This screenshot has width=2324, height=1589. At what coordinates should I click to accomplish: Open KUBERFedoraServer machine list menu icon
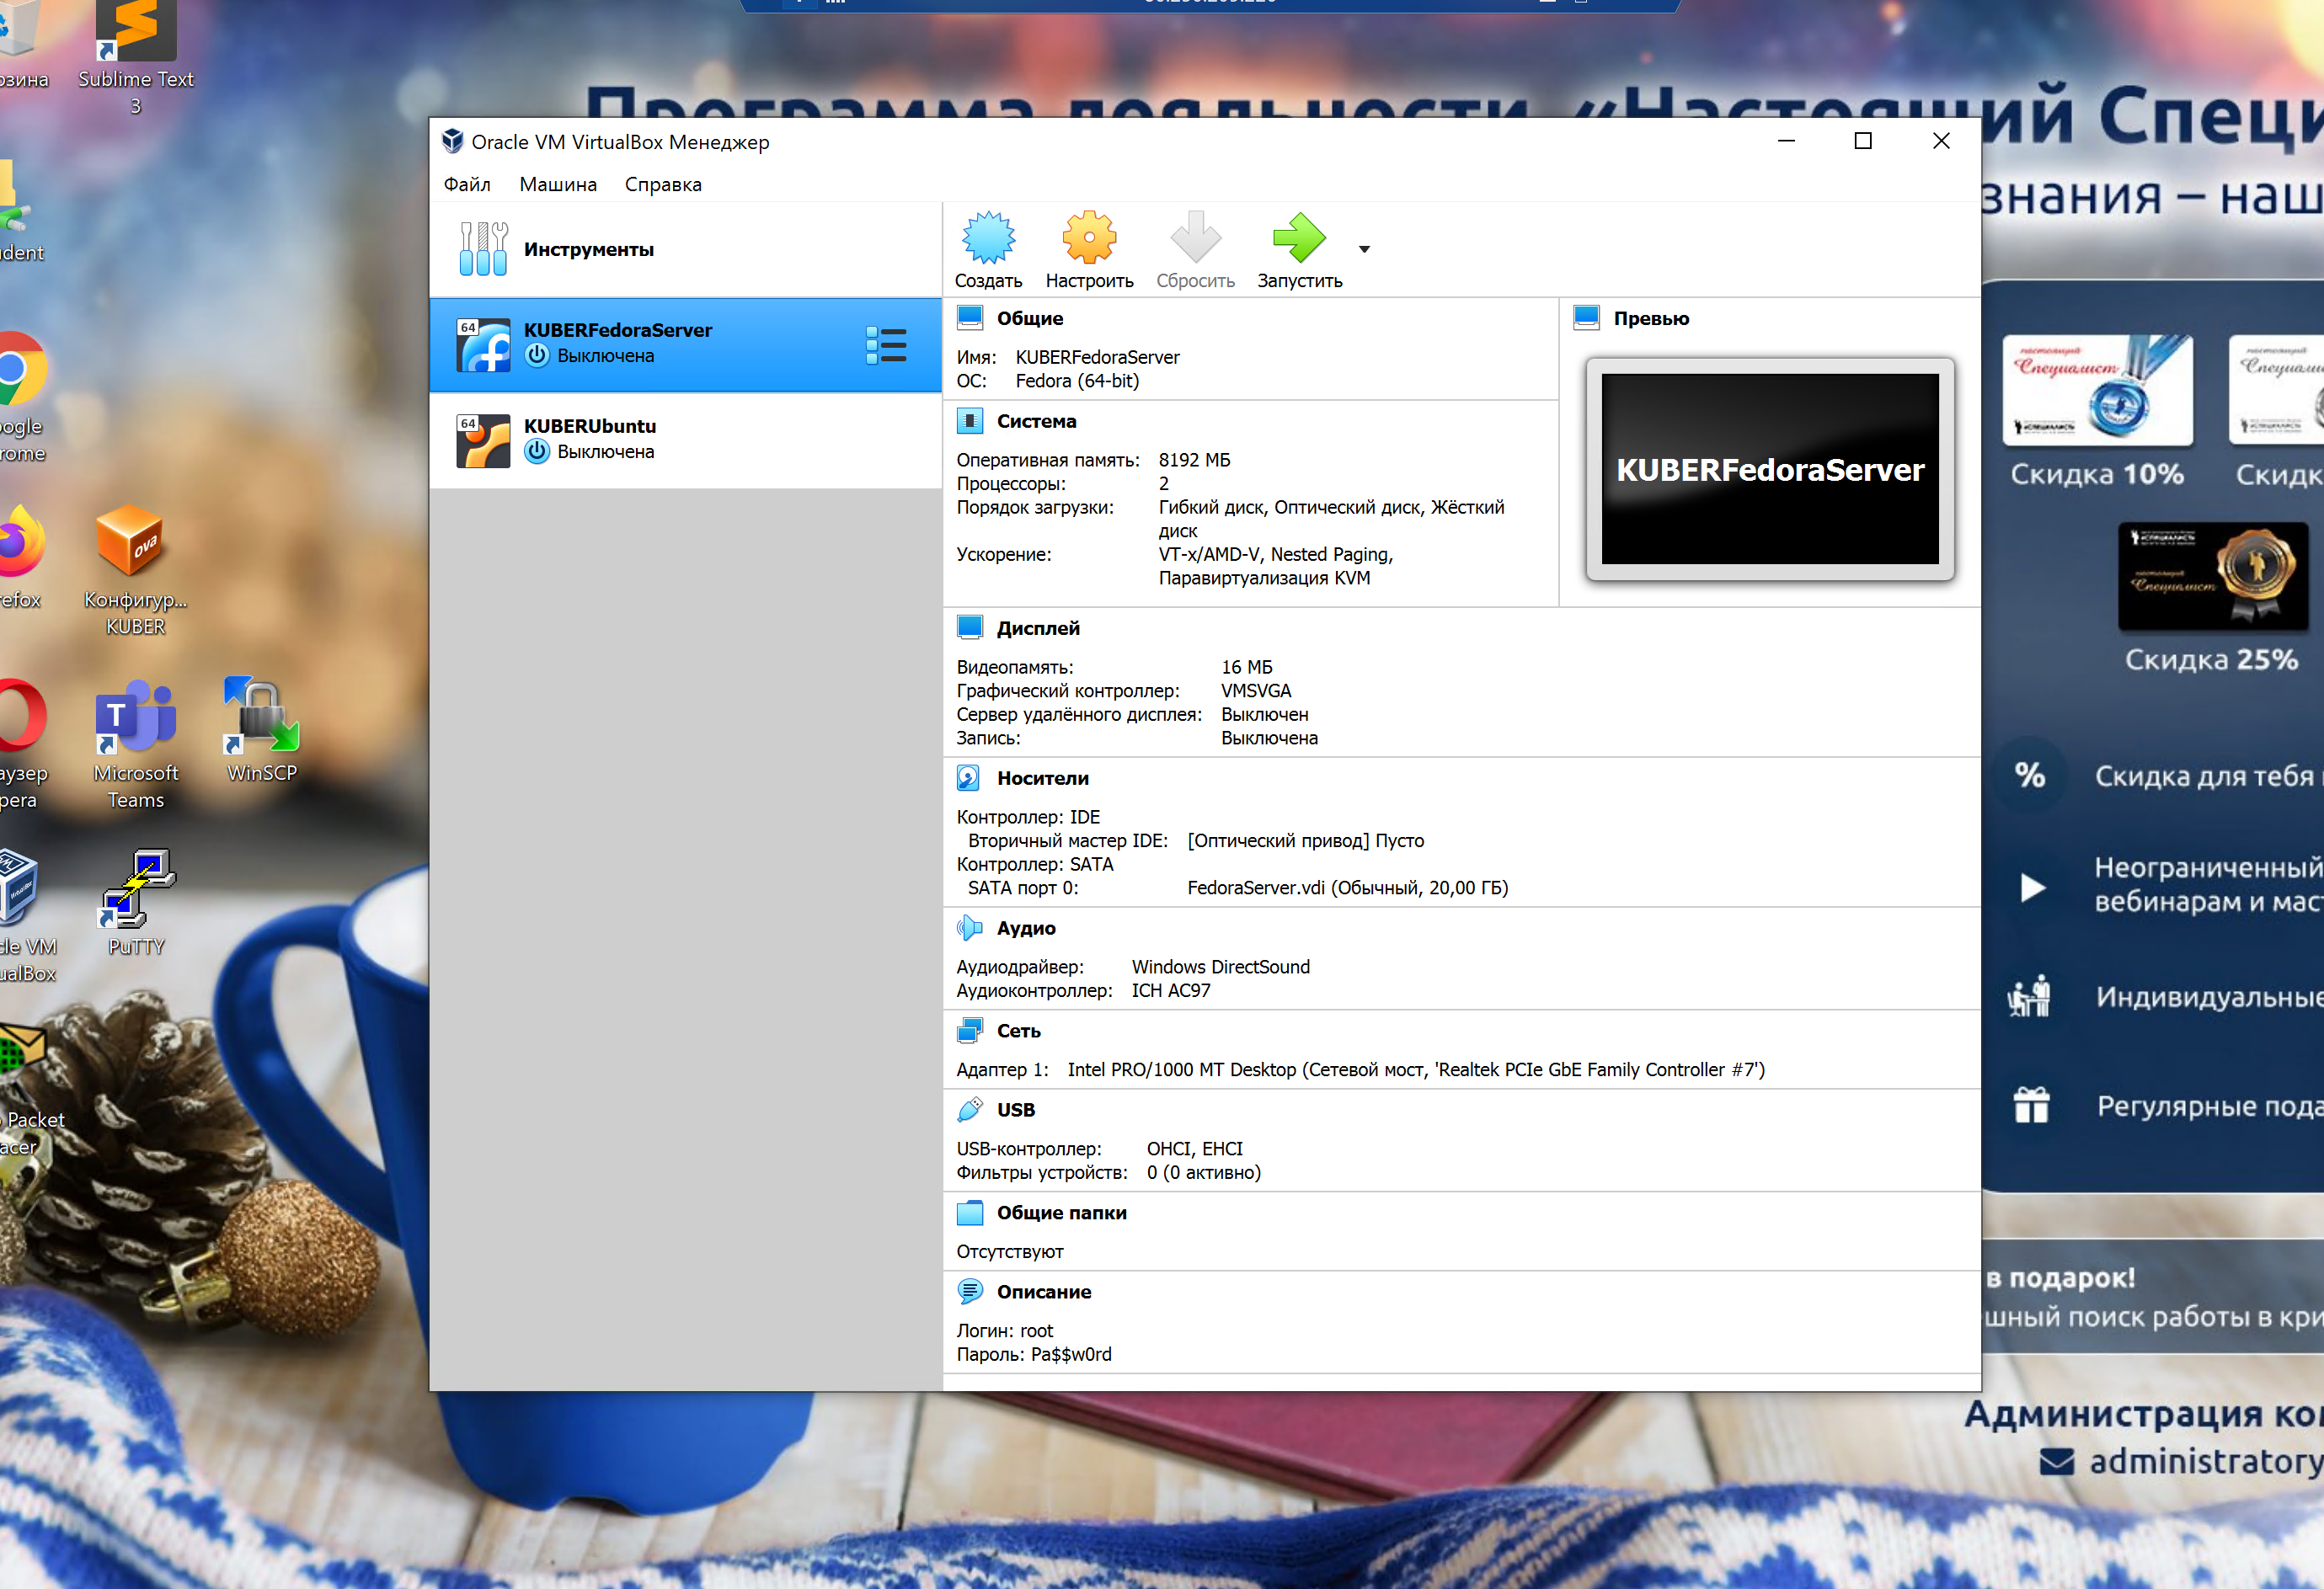tap(886, 345)
